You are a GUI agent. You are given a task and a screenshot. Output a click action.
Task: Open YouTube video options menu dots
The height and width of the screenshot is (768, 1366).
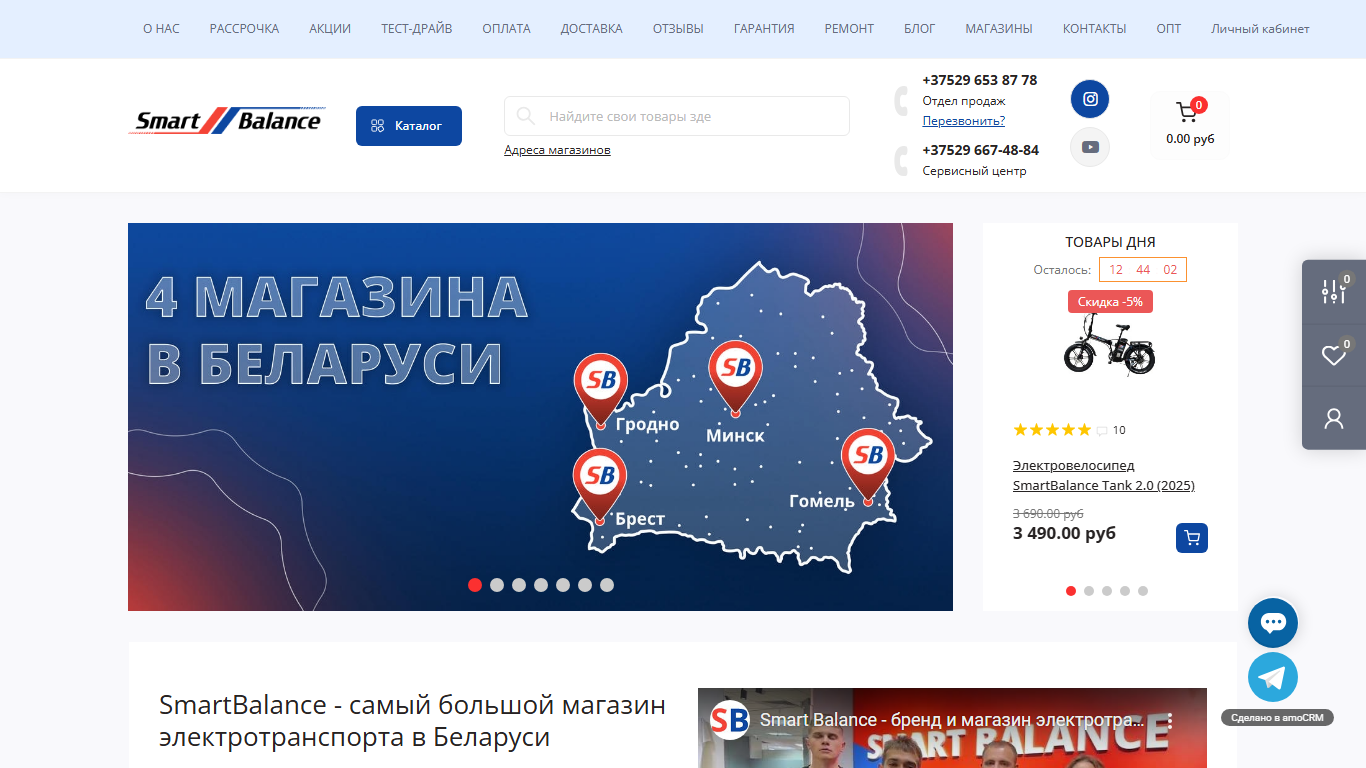click(1170, 720)
